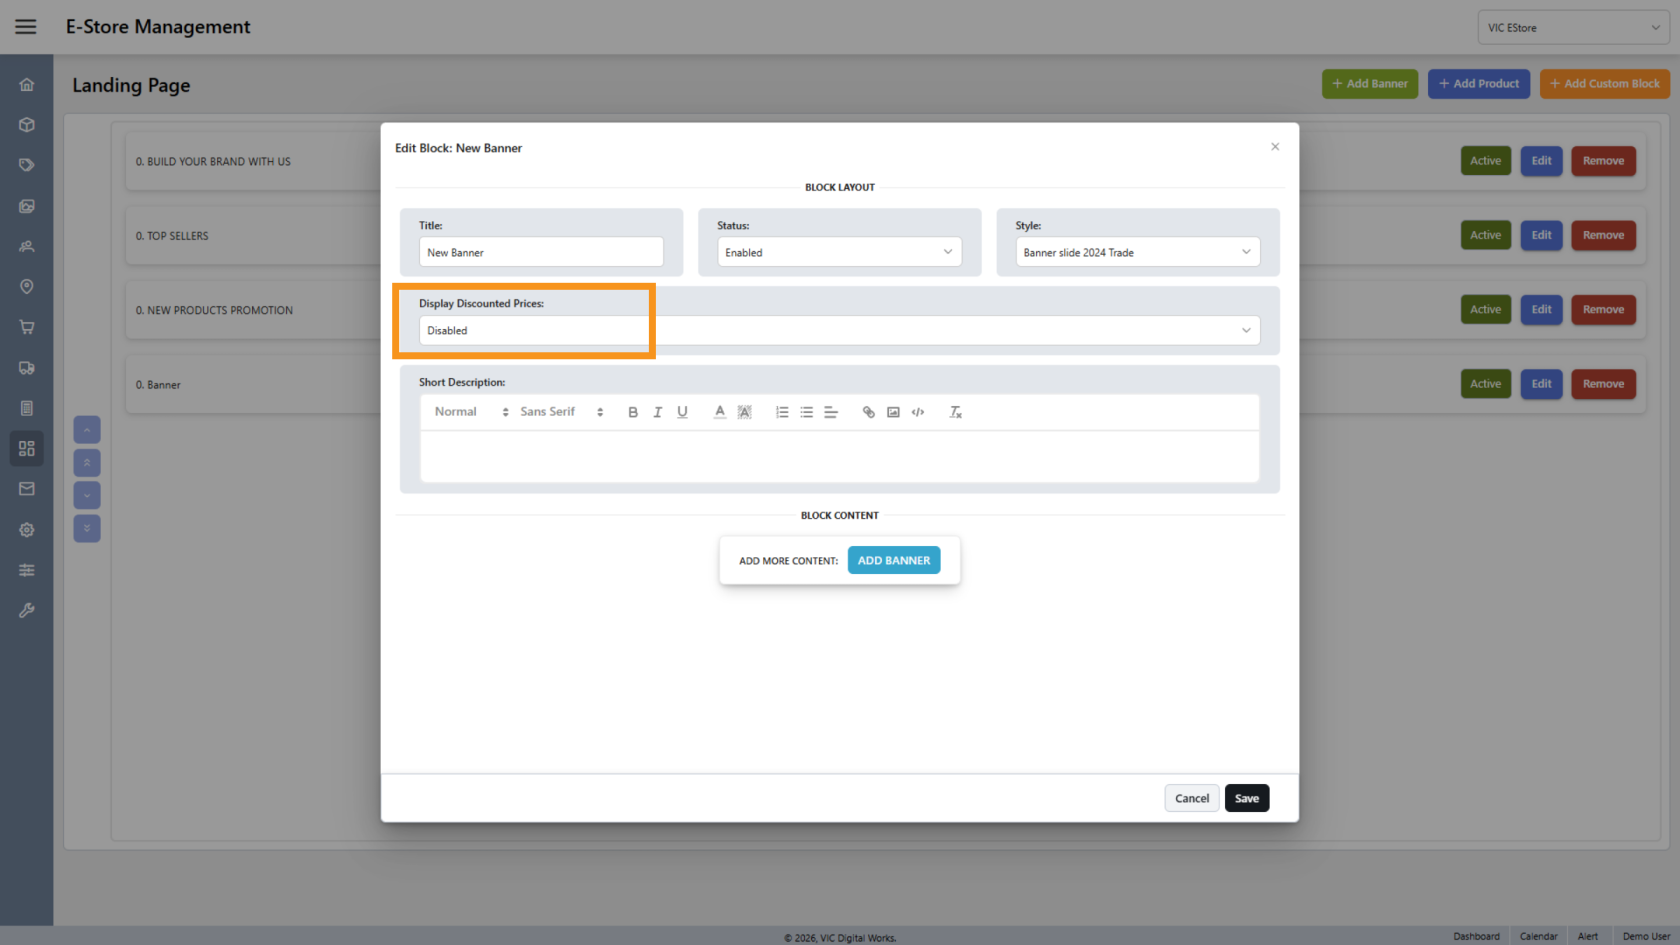This screenshot has width=1680, height=945.
Task: Open the Normal heading size picker
Action: (x=471, y=412)
